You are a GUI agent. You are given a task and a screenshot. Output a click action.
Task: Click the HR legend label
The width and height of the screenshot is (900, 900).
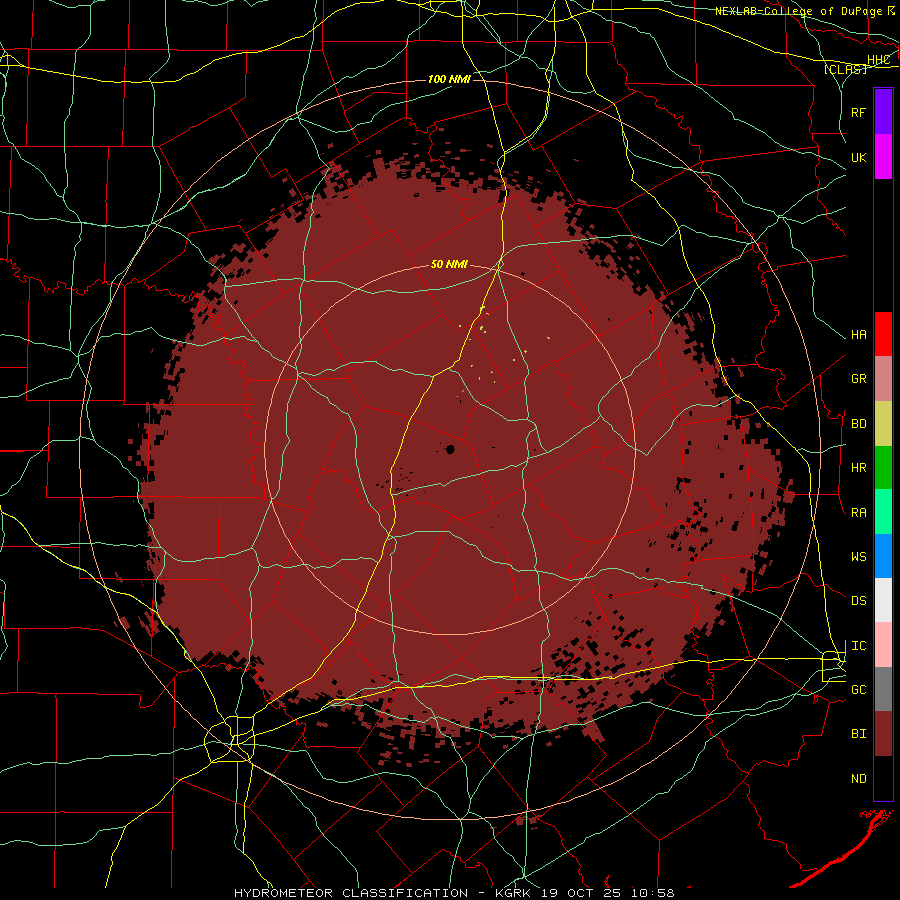[x=859, y=468]
